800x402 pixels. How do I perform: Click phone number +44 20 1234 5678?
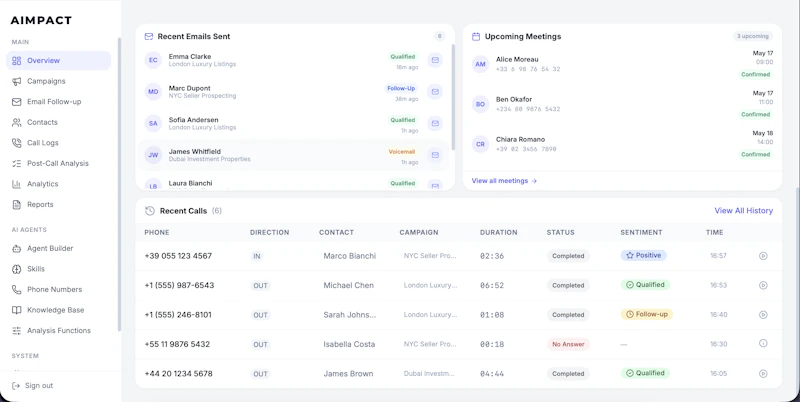coord(179,373)
